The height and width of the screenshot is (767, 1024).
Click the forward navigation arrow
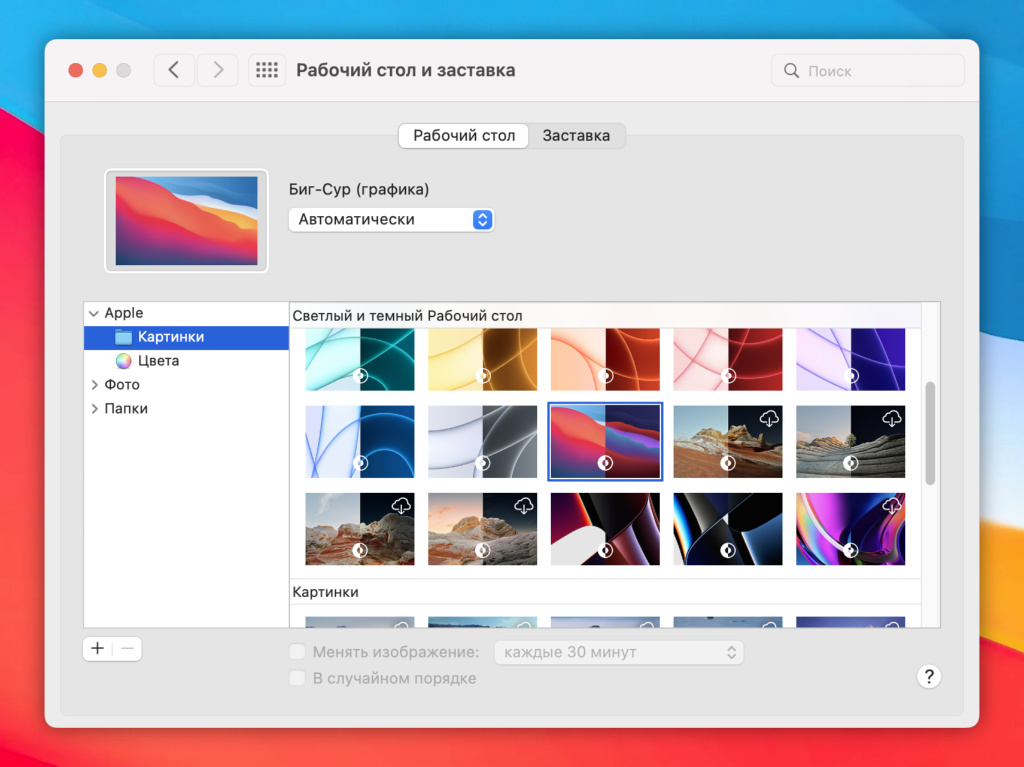[x=217, y=70]
